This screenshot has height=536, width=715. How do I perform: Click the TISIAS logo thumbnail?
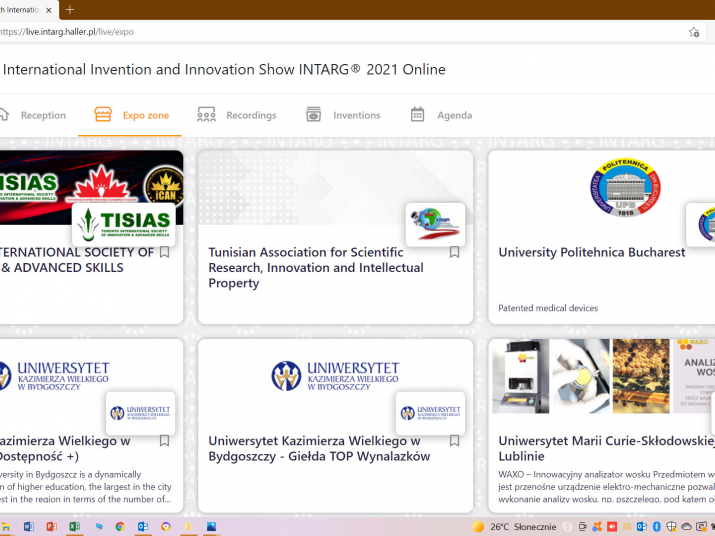tap(124, 225)
